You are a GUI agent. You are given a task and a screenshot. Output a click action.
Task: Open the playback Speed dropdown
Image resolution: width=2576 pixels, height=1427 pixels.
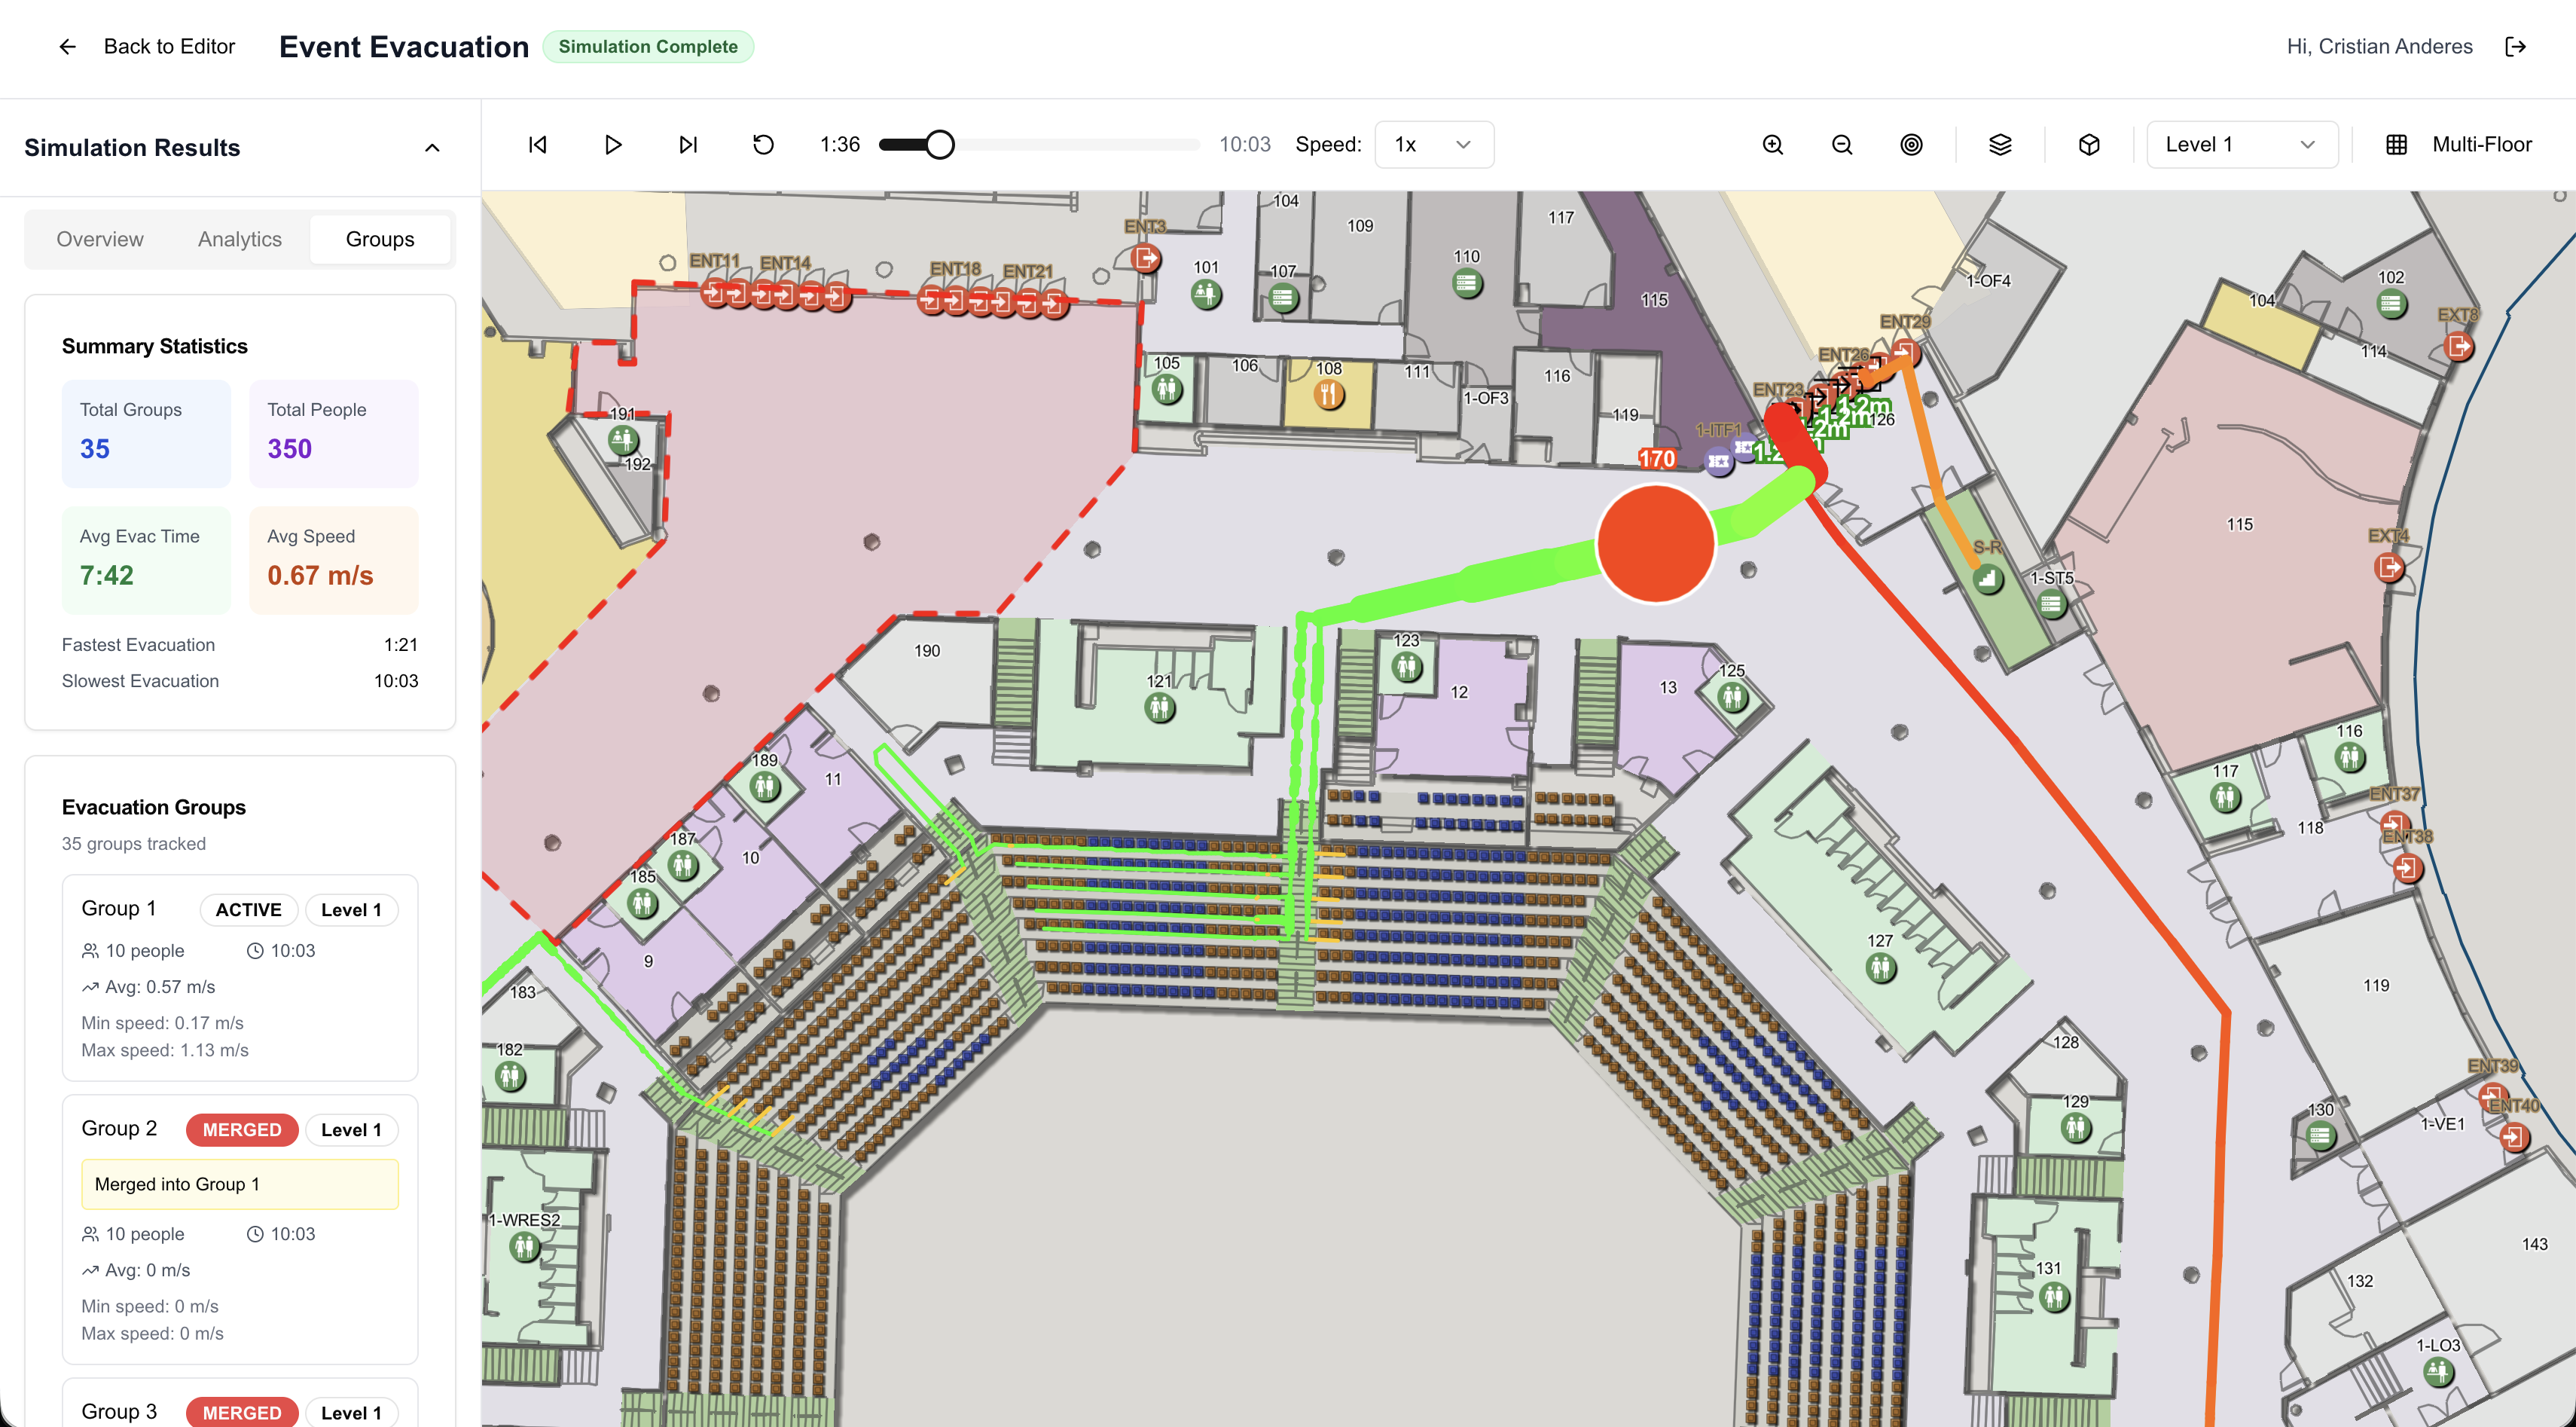(1434, 145)
